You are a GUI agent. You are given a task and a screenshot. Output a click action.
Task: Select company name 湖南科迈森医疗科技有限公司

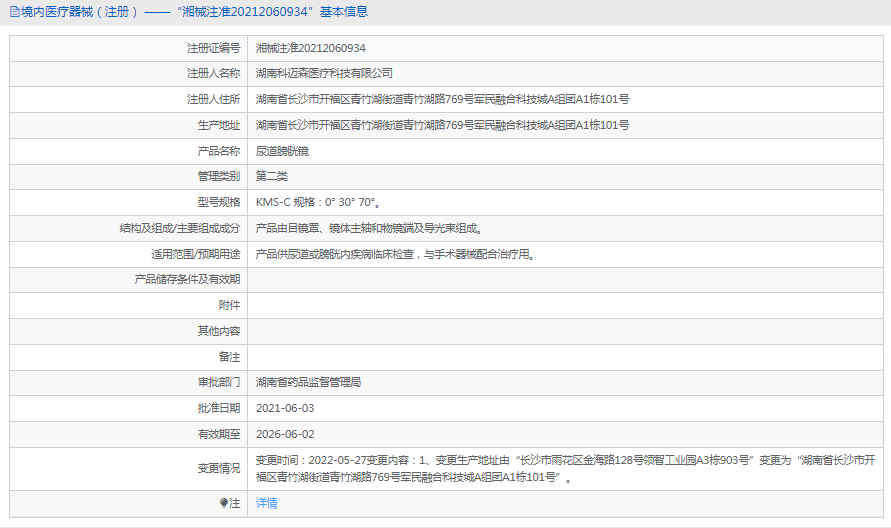[x=324, y=73]
